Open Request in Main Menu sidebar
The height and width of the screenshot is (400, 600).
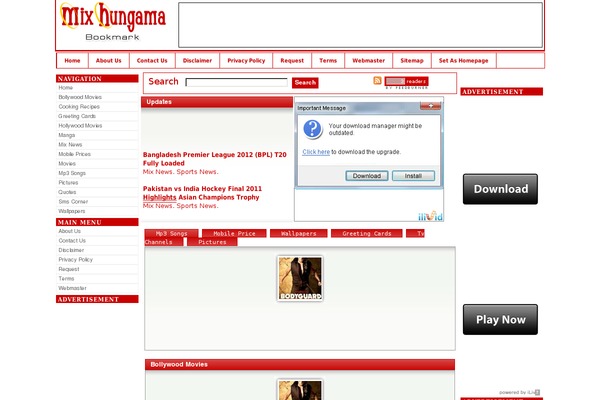coord(68,269)
